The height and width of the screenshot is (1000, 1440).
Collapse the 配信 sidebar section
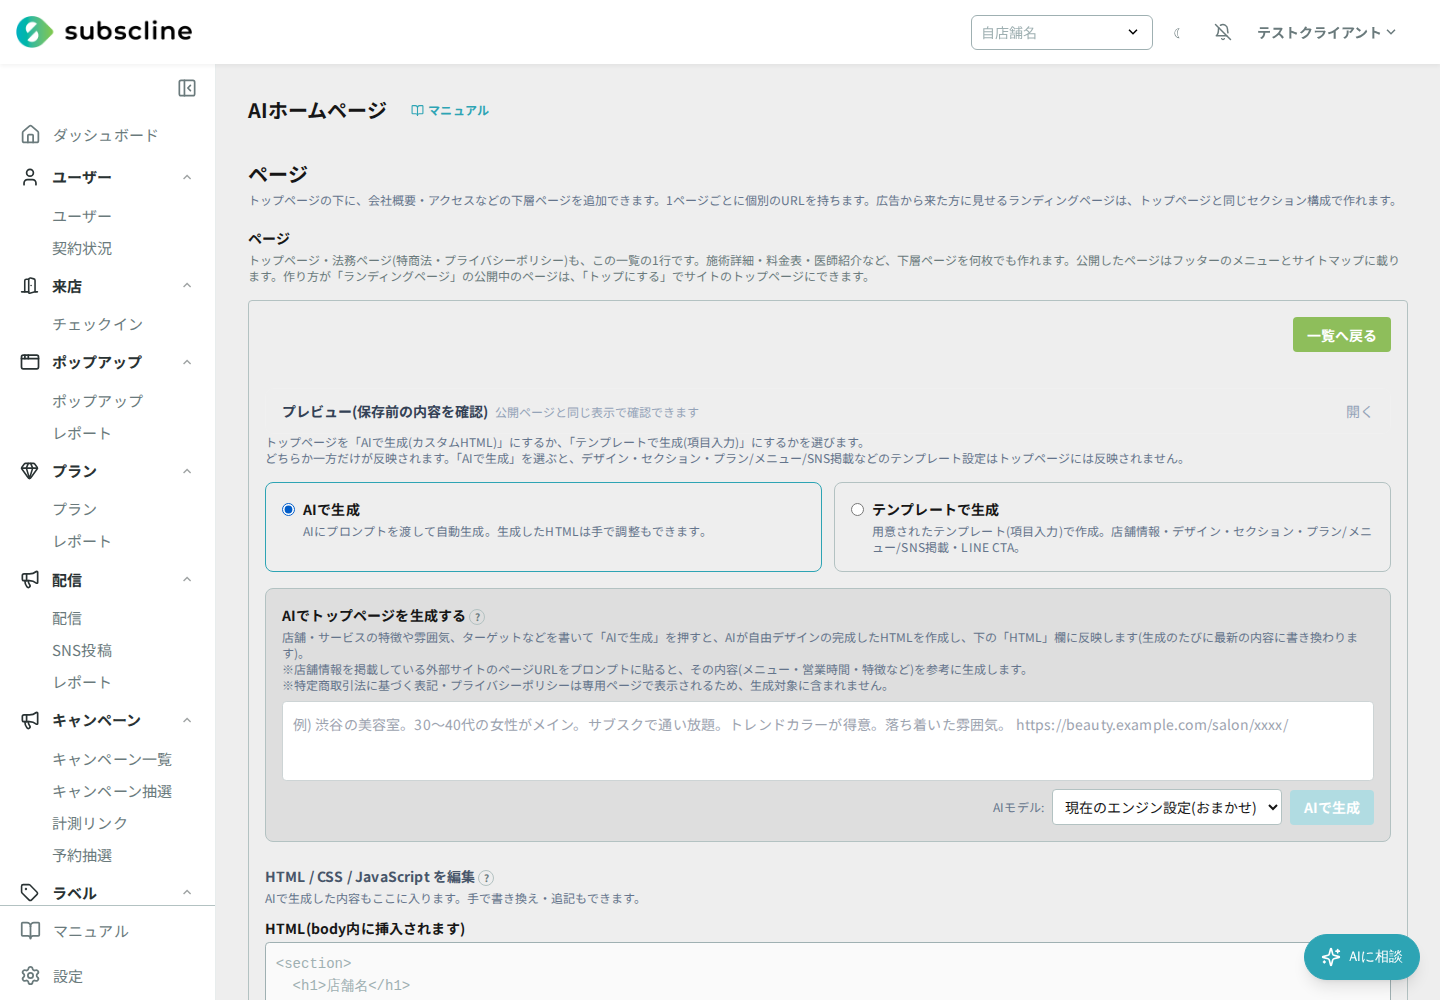(x=187, y=580)
